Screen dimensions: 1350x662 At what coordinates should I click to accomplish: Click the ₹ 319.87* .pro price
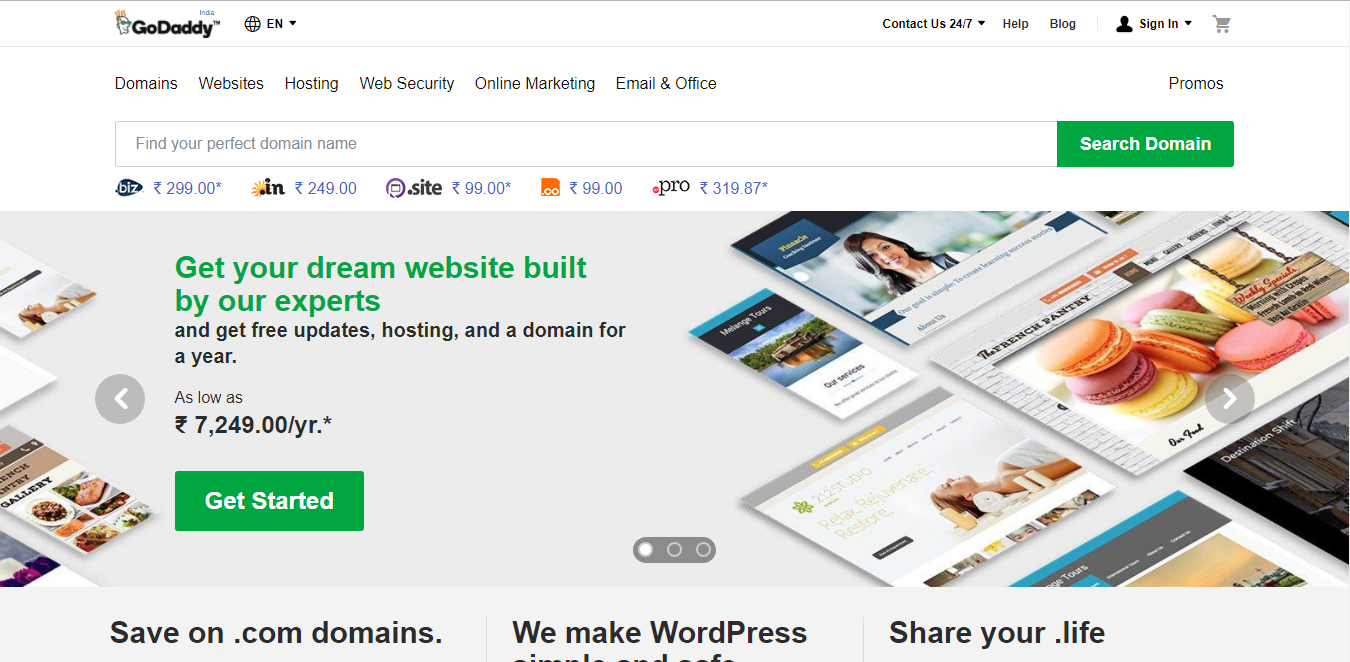pos(733,188)
